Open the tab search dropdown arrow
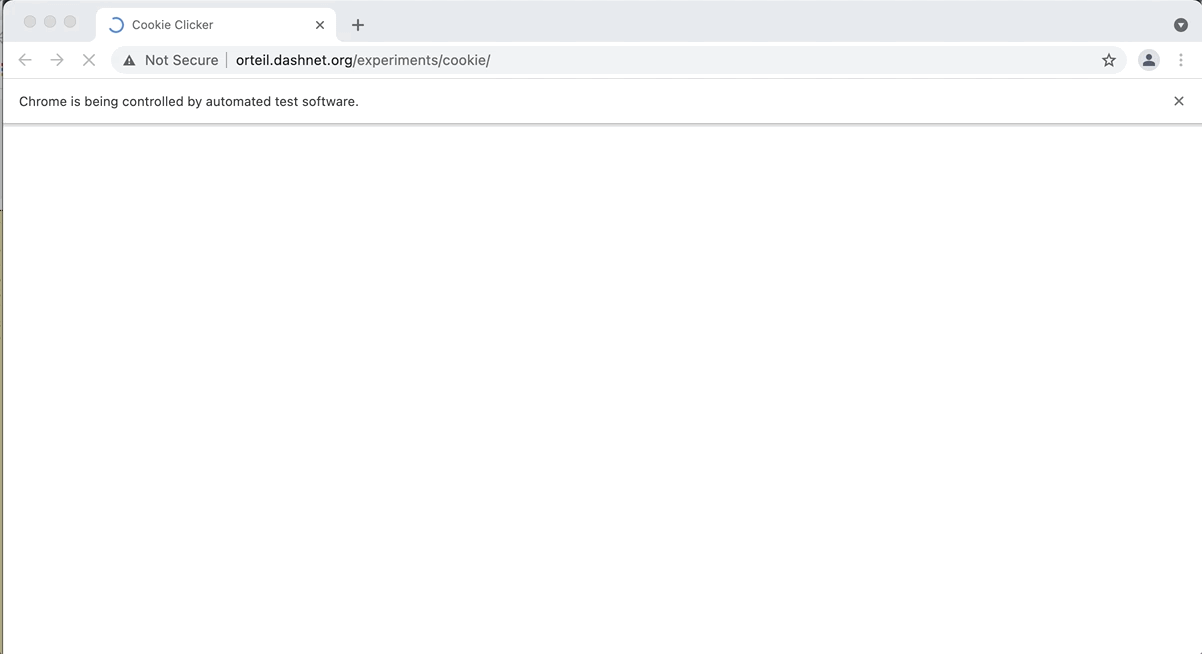 point(1181,25)
